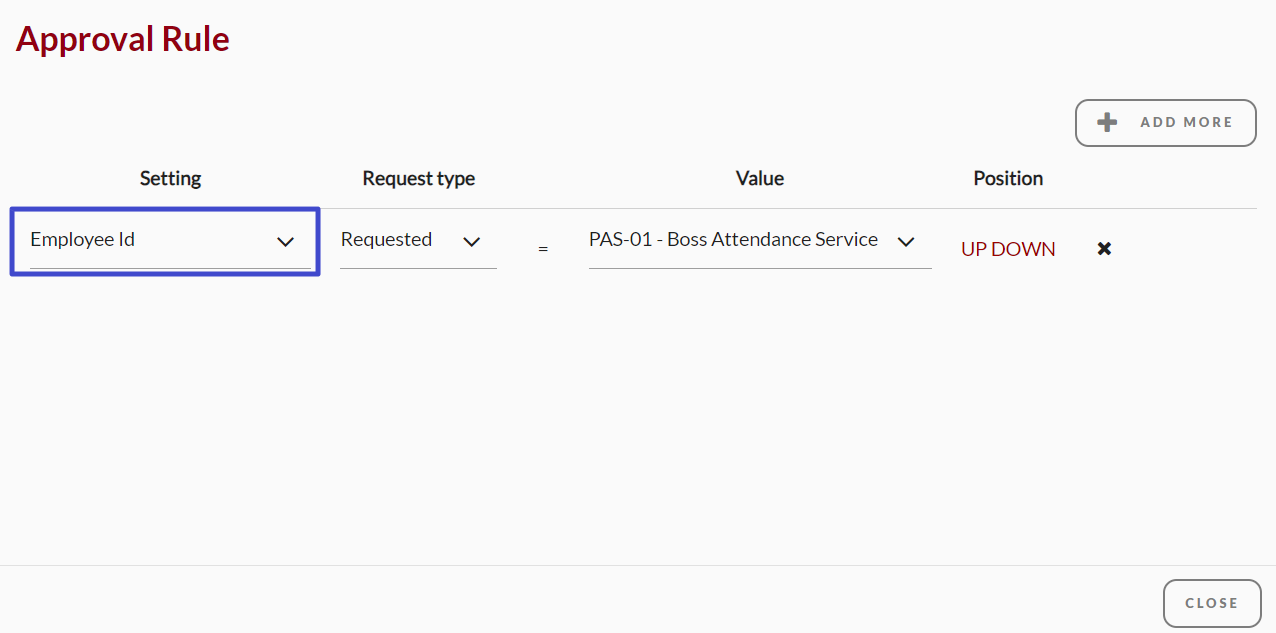Click the chevron beside PAS-01 Boss Attendance Service

[x=906, y=241]
